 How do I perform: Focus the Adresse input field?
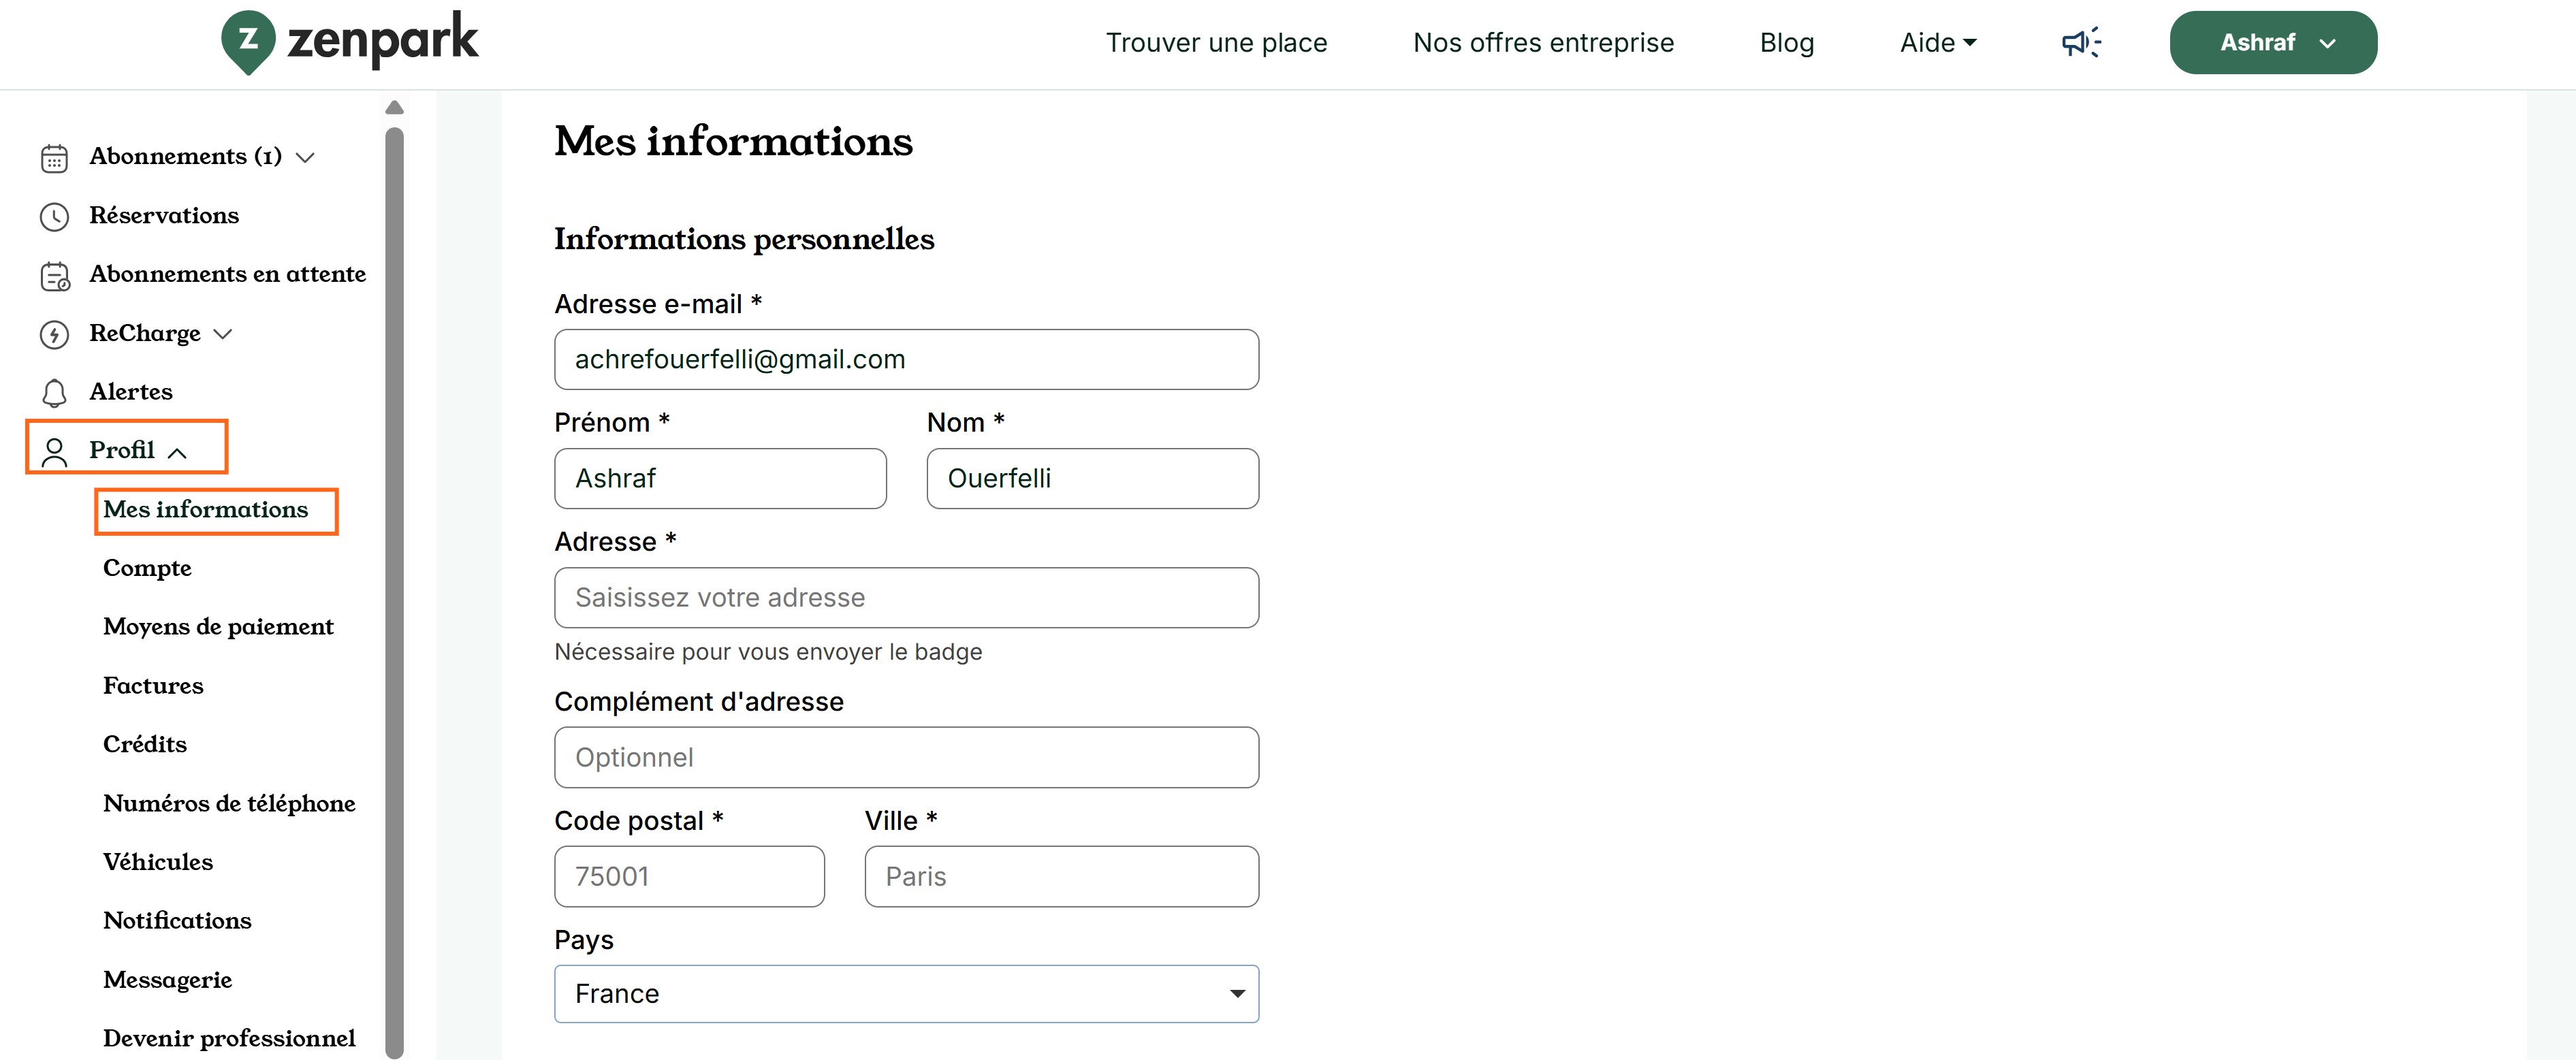point(906,598)
